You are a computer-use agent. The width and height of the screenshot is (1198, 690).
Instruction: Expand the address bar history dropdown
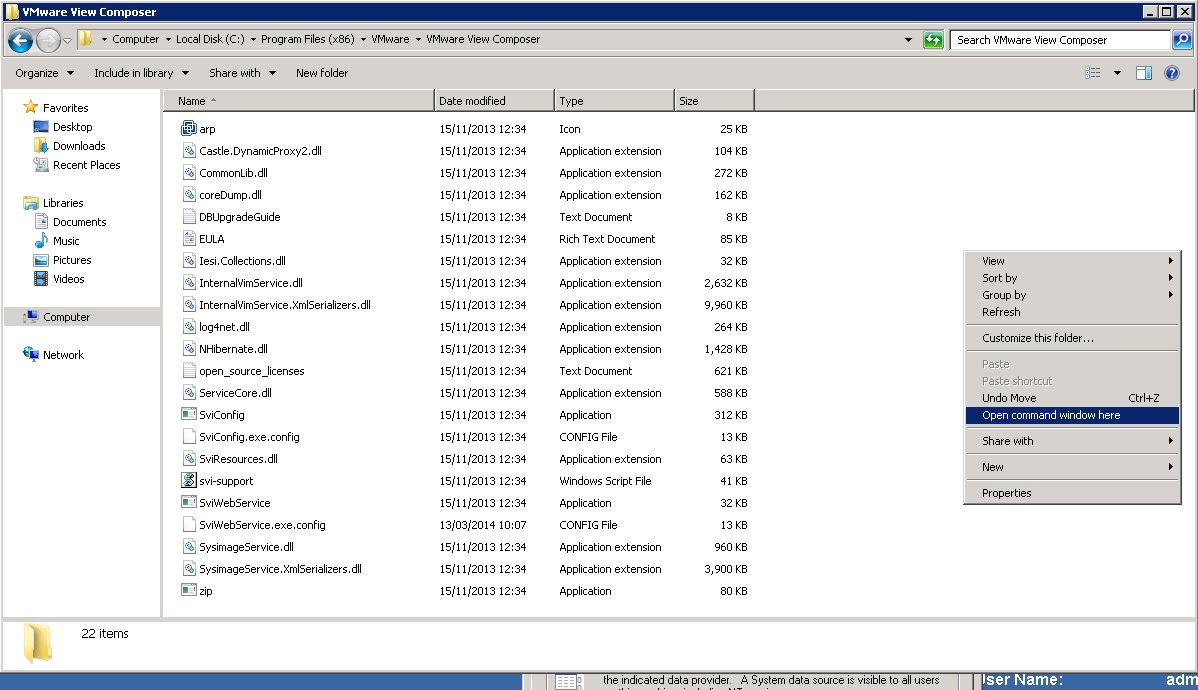tap(908, 40)
